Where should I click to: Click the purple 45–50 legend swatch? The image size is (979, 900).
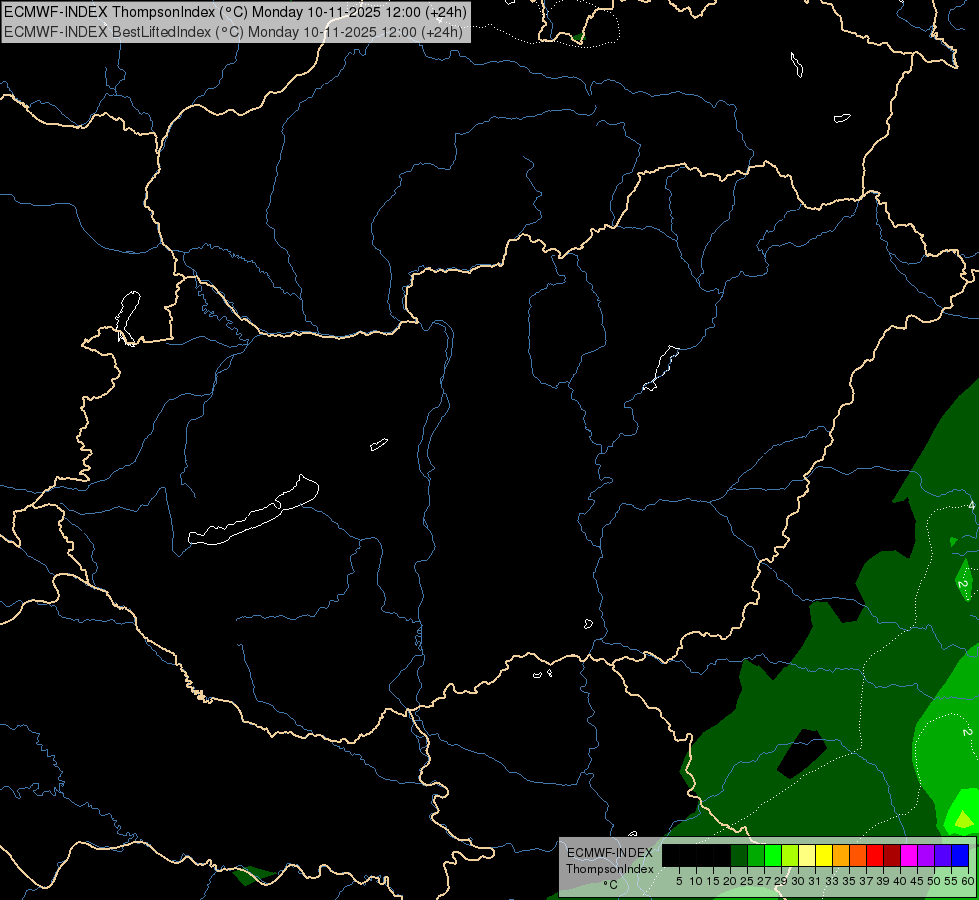point(926,855)
